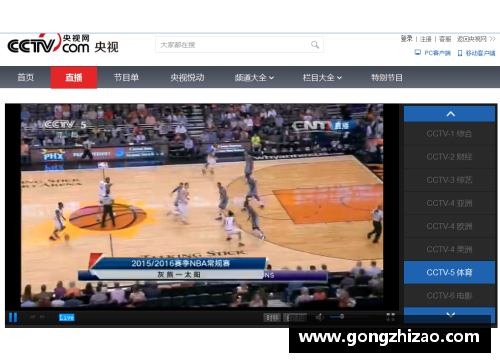Switch to channel CCTV-1 综合
Screen dimensions: 500x362
point(449,134)
